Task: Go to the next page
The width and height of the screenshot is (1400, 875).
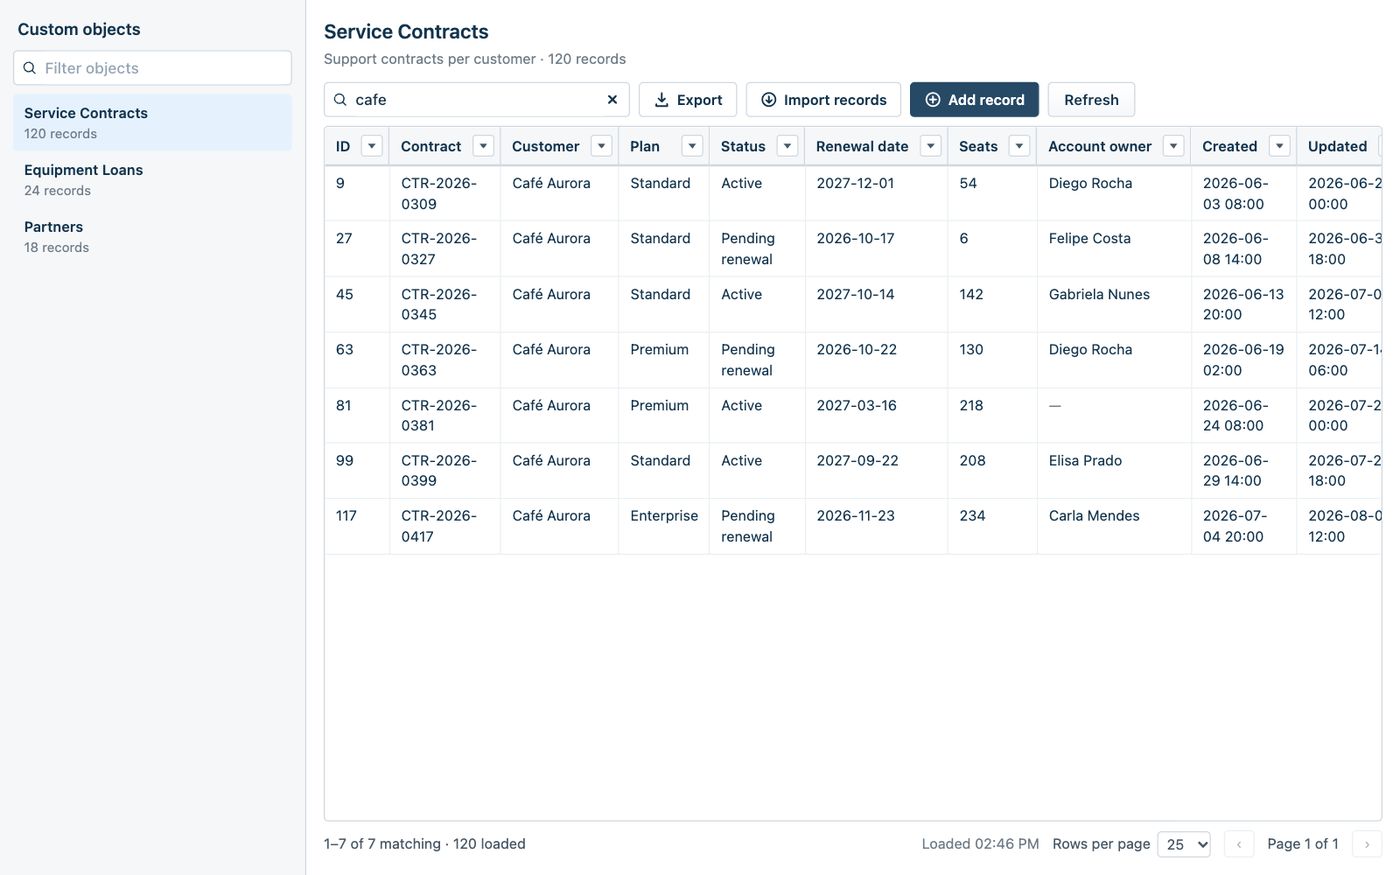Action: pos(1367,844)
